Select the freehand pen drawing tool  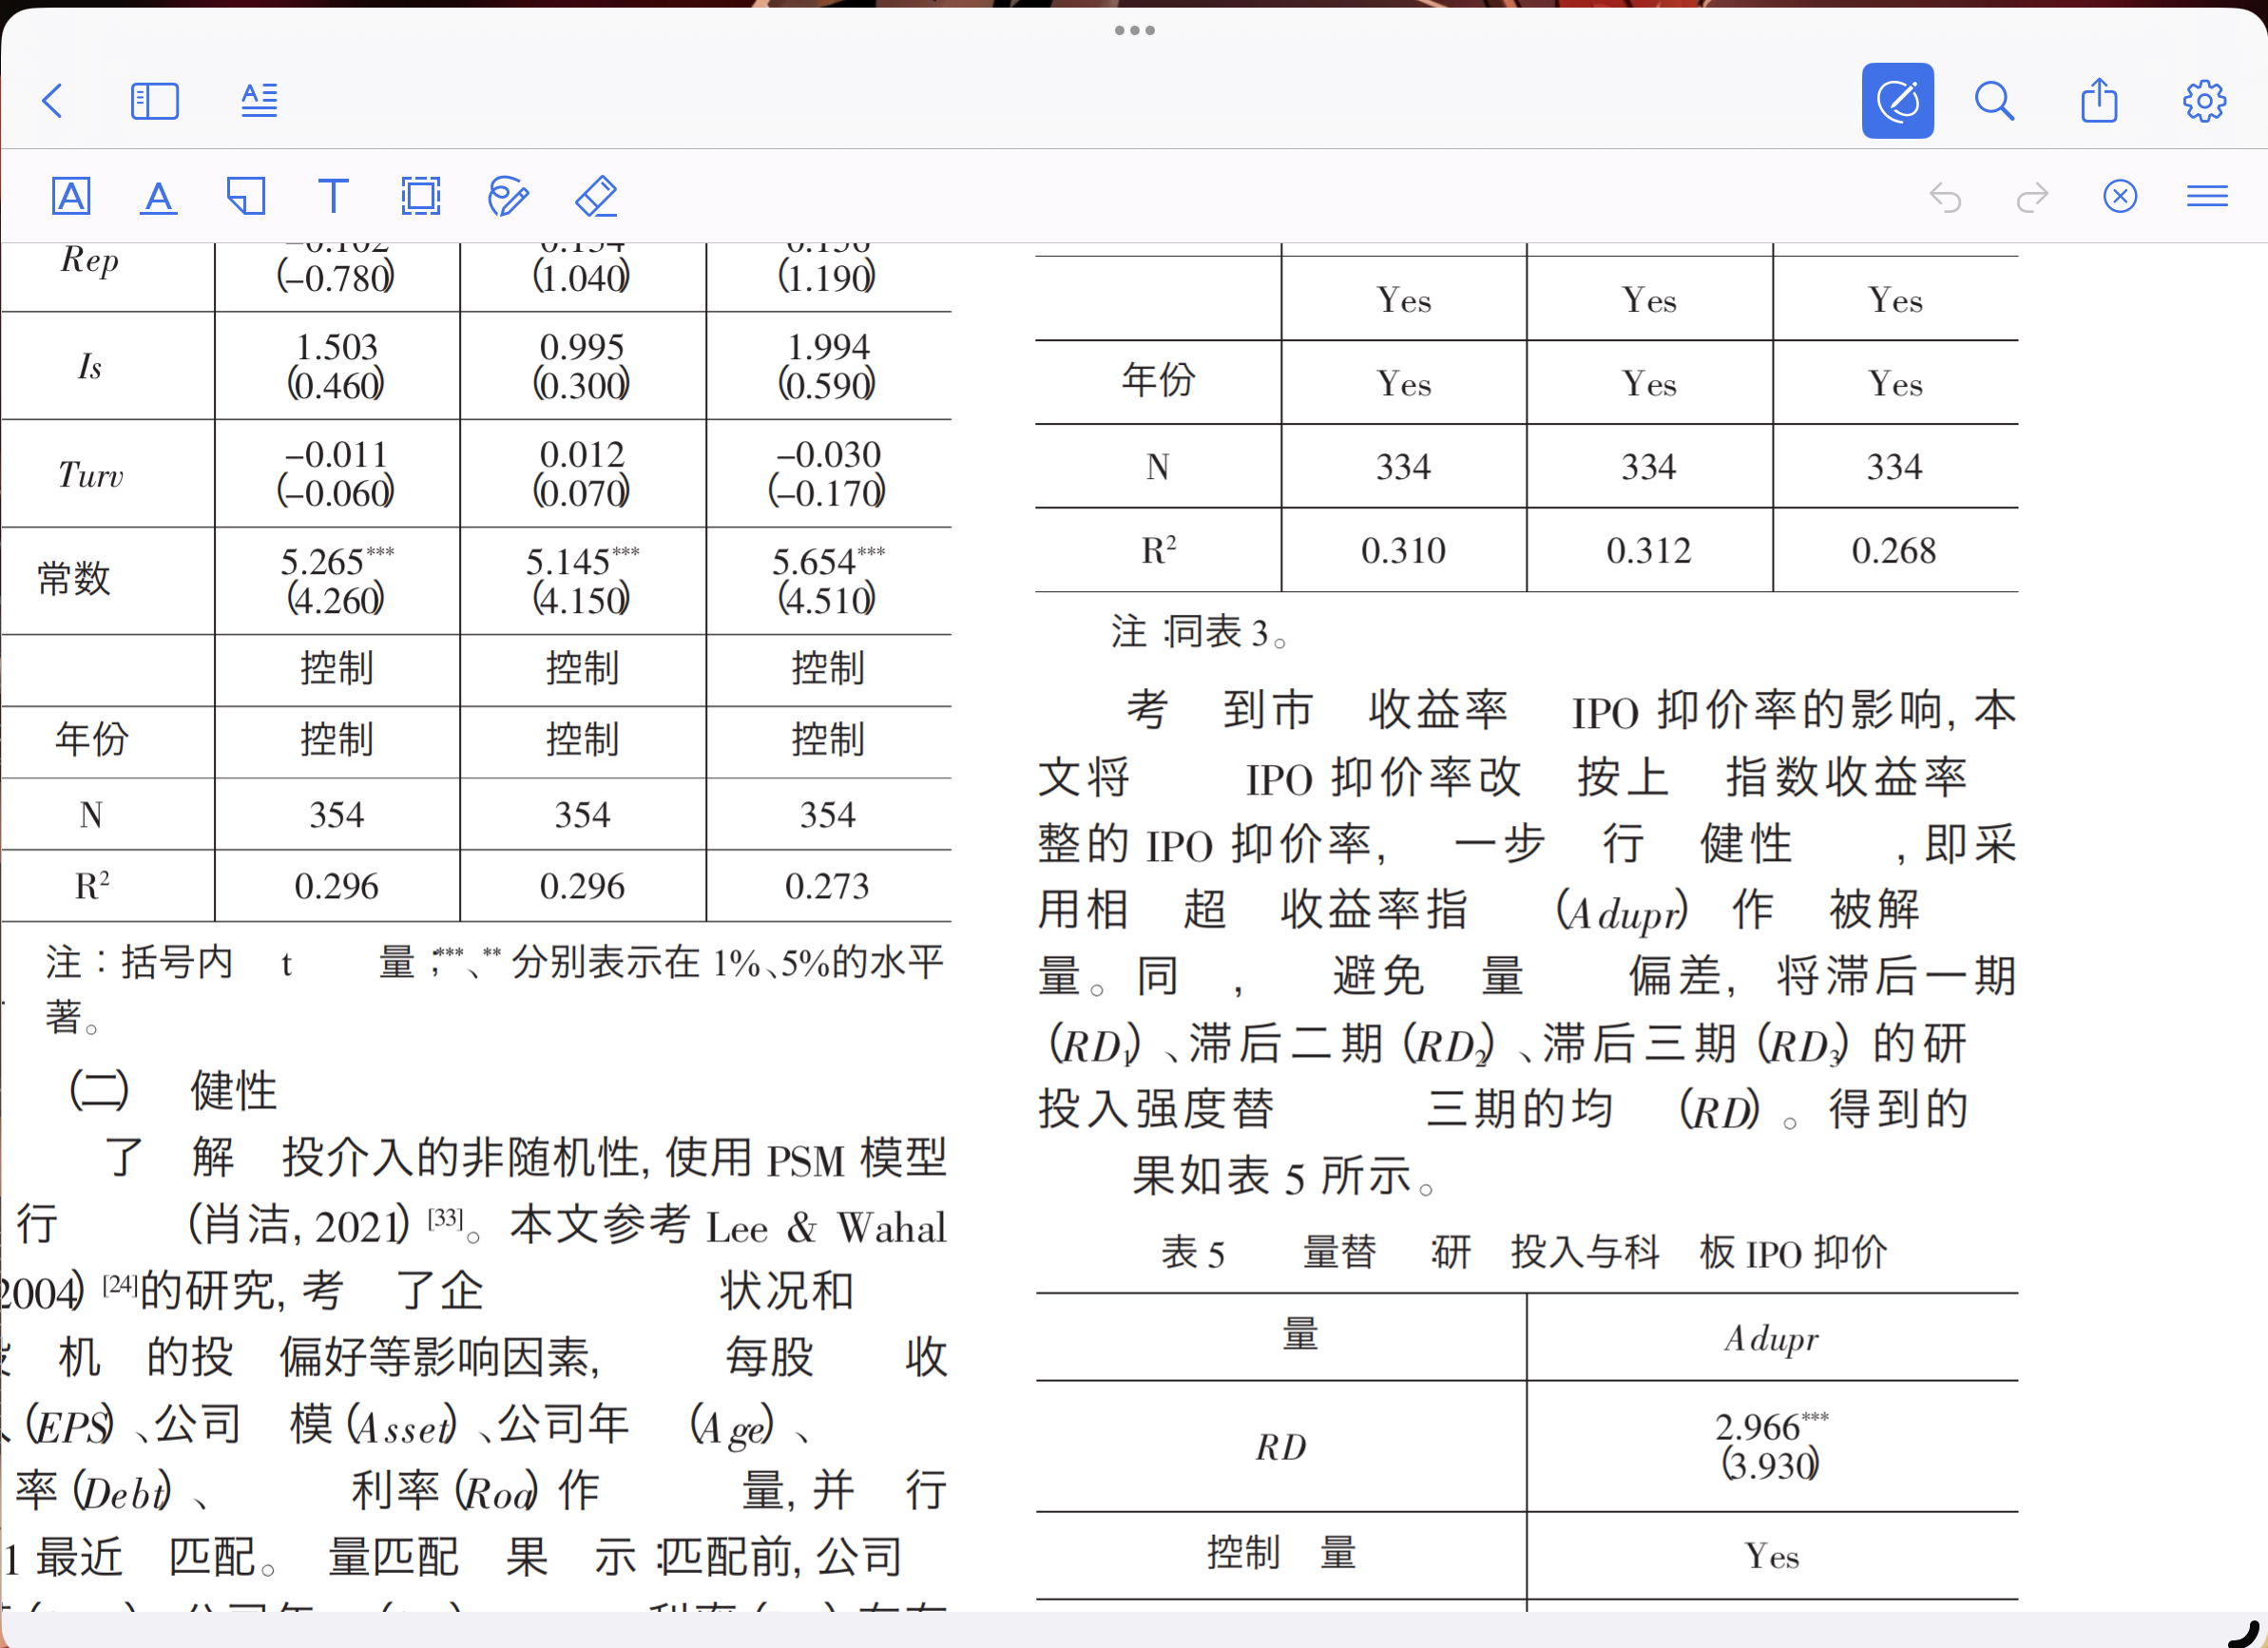point(508,196)
